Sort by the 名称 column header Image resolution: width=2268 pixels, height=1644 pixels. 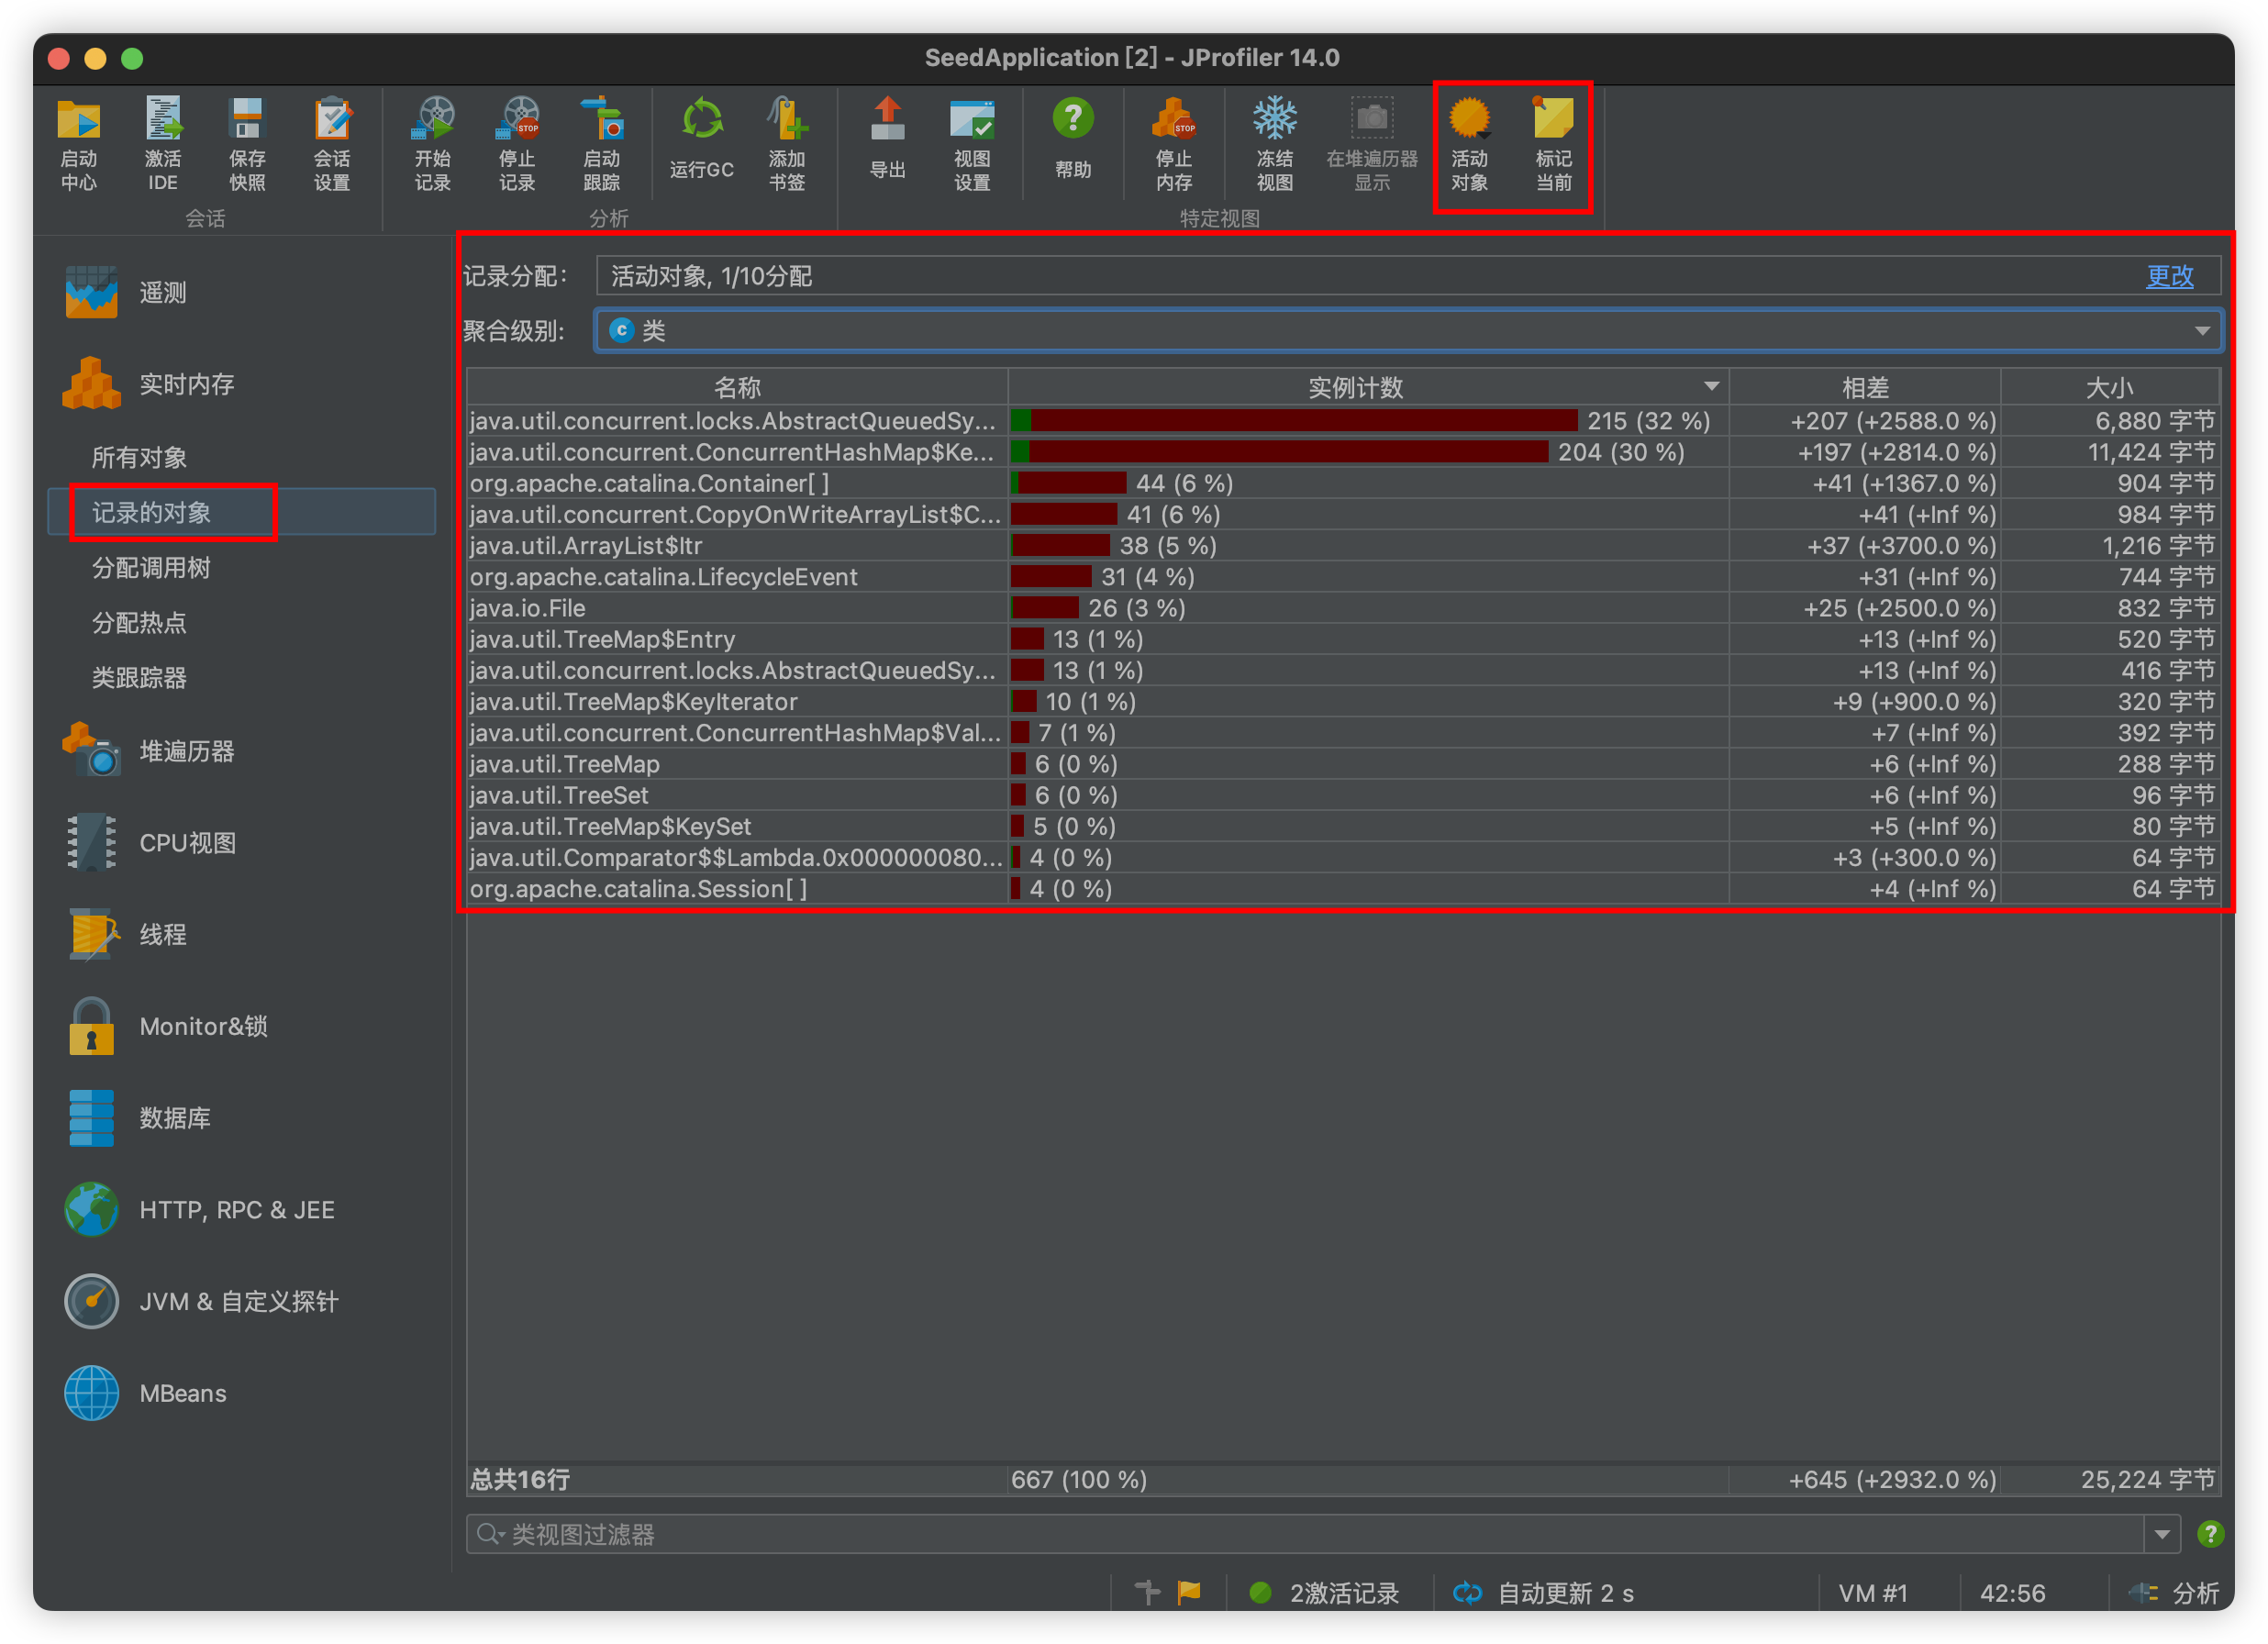pyautogui.click(x=737, y=387)
